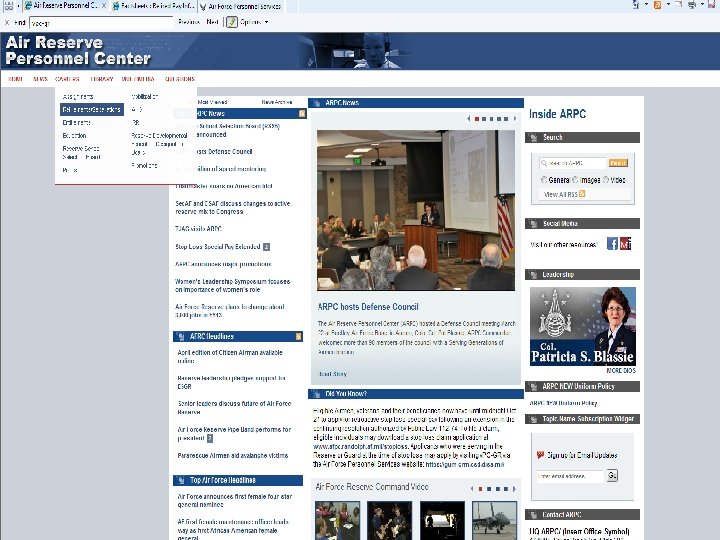Image resolution: width=720 pixels, height=540 pixels.
Task: Open the print toolbar dropdown arrow
Action: click(x=702, y=5)
